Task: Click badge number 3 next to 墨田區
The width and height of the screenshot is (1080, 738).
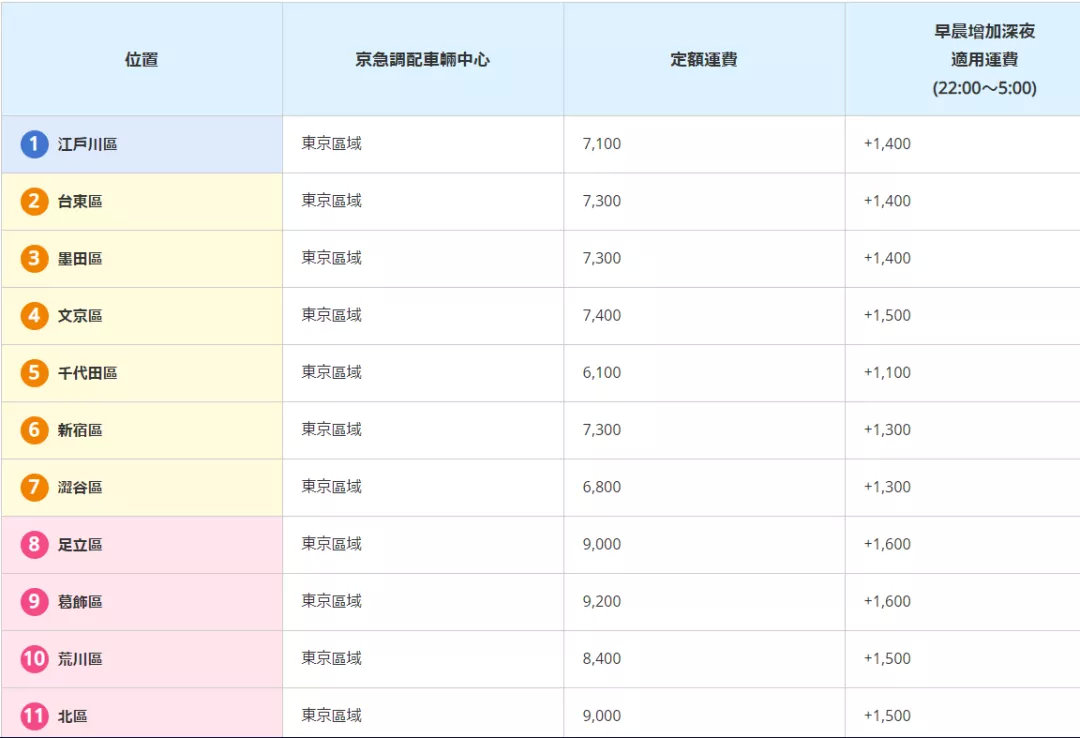Action: 33,257
